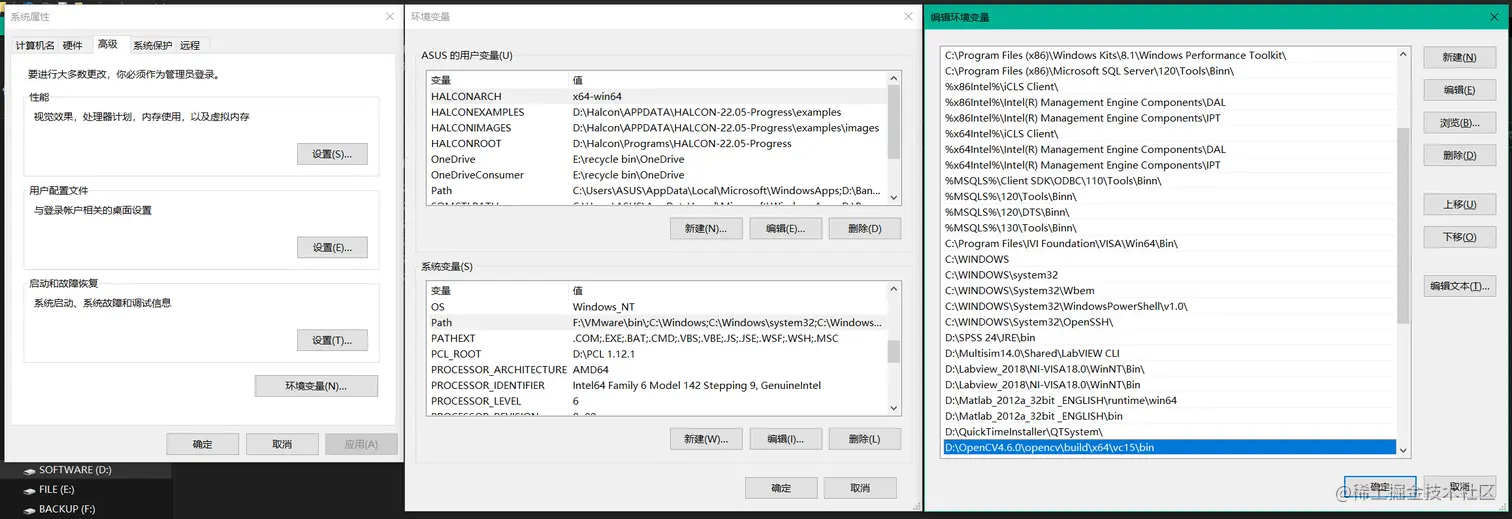
Task: Cancel the 环境变量 dialog
Action: (860, 488)
